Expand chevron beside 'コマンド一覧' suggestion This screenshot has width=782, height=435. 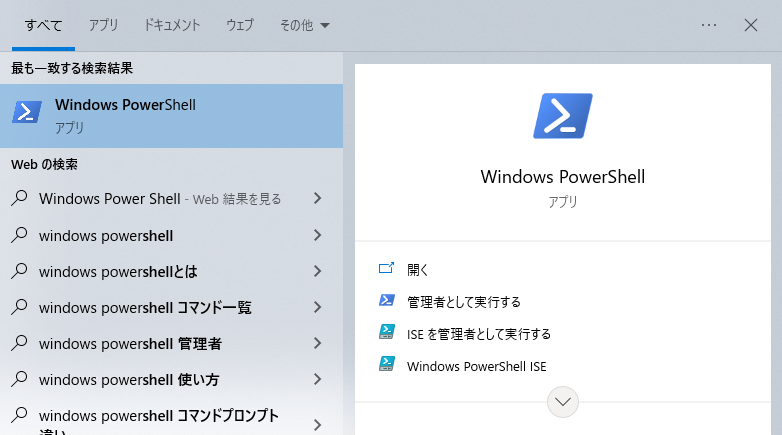tap(318, 307)
